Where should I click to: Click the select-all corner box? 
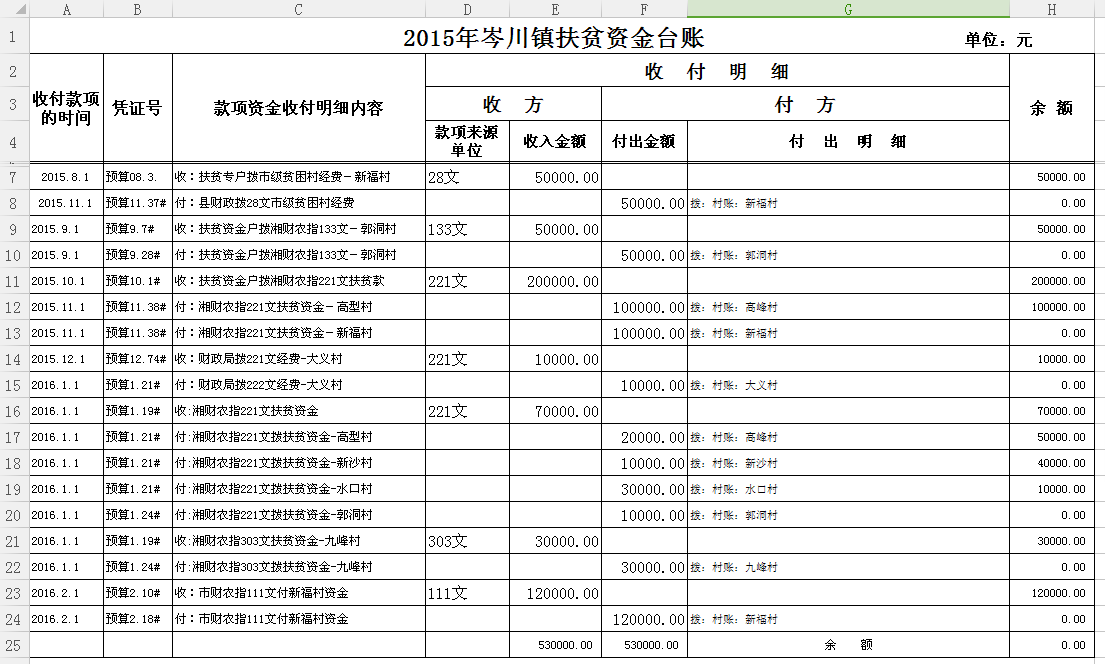(x=14, y=9)
